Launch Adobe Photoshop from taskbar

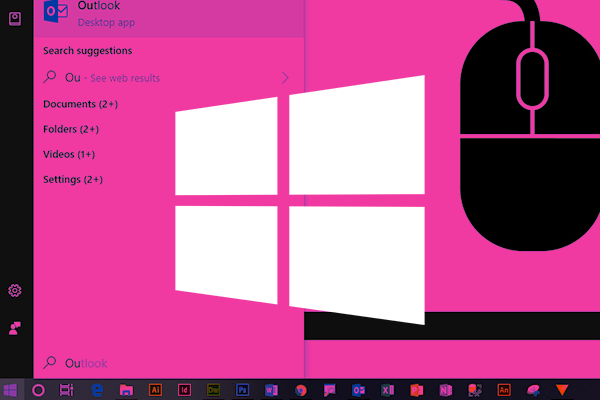click(243, 390)
